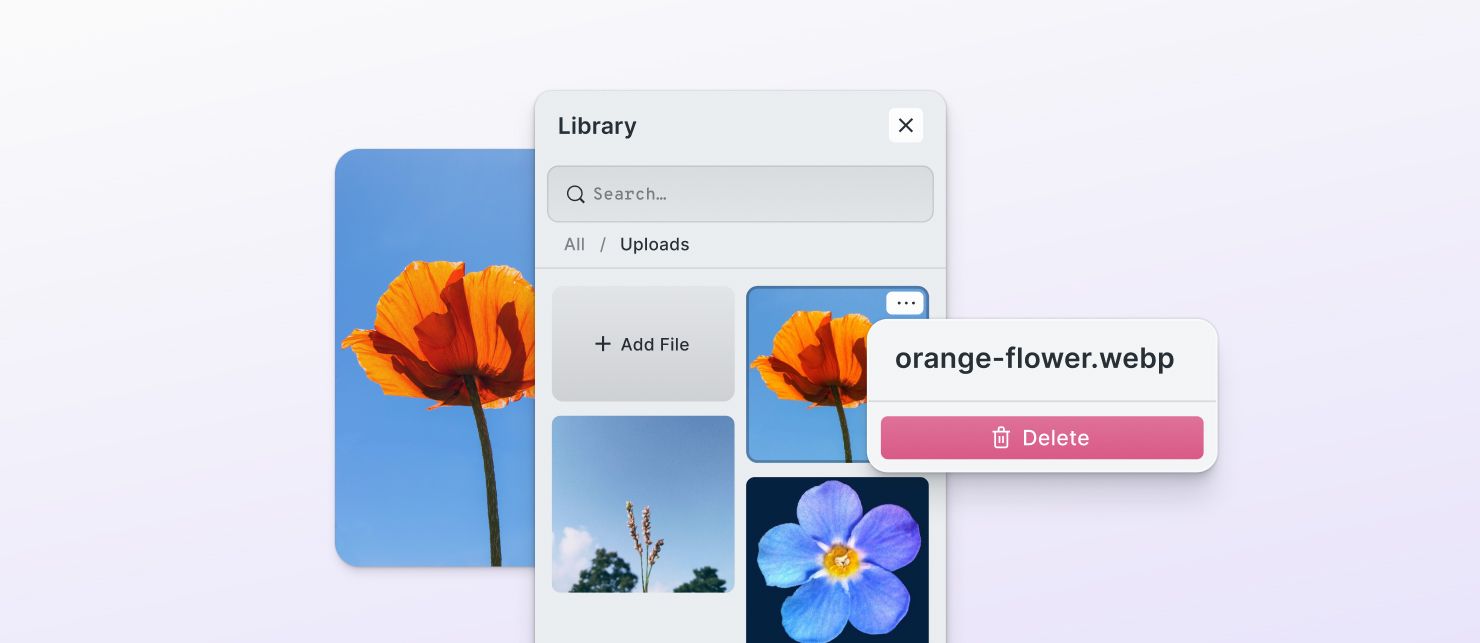This screenshot has width=1480, height=643.
Task: Click the Add File button
Action: pos(643,344)
